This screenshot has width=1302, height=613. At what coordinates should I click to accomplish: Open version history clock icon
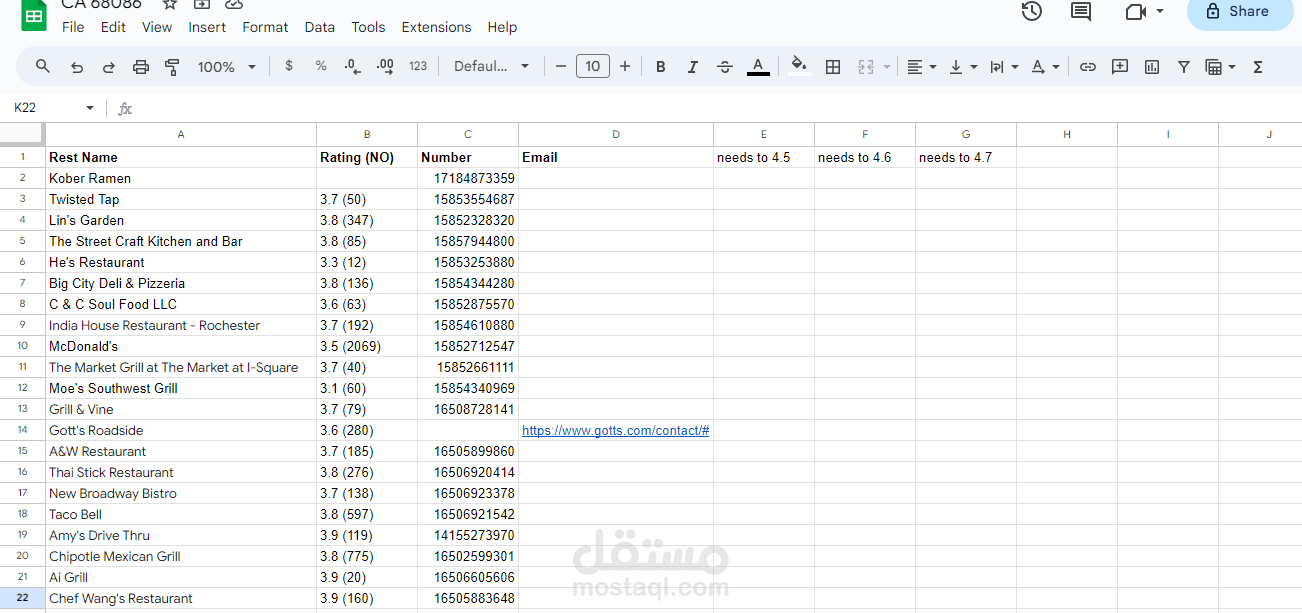coord(1032,11)
